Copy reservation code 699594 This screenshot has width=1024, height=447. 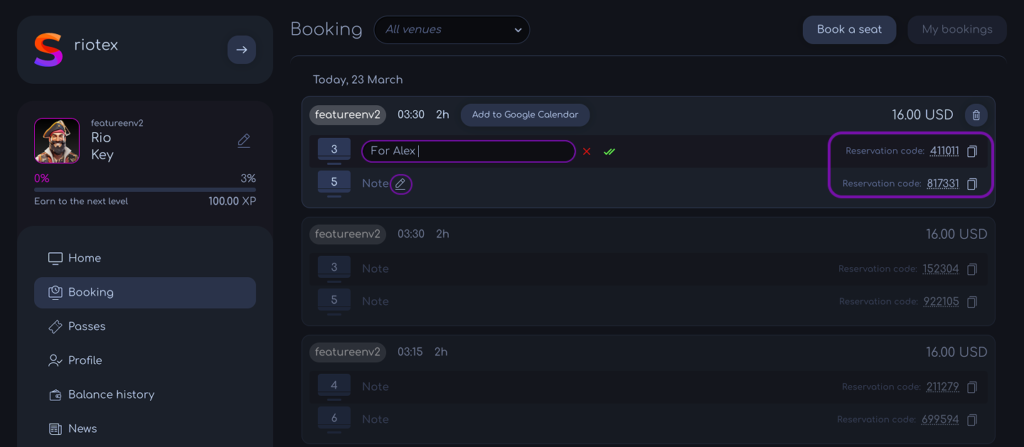[x=972, y=420]
